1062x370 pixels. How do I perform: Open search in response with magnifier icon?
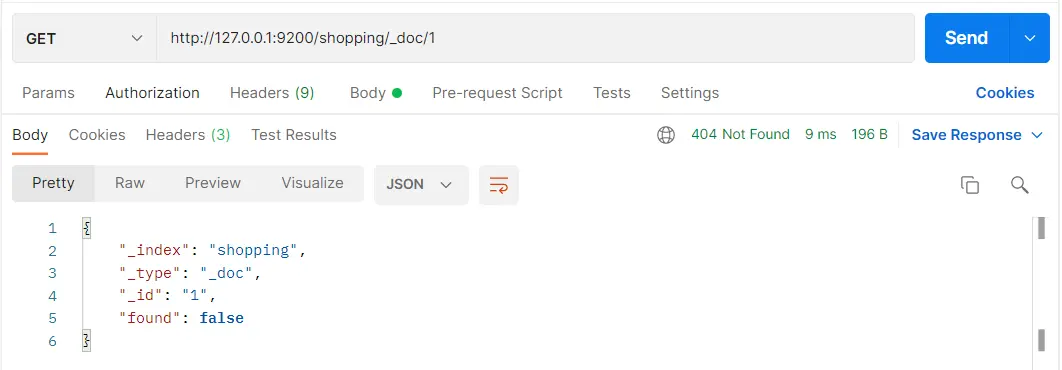point(1019,185)
